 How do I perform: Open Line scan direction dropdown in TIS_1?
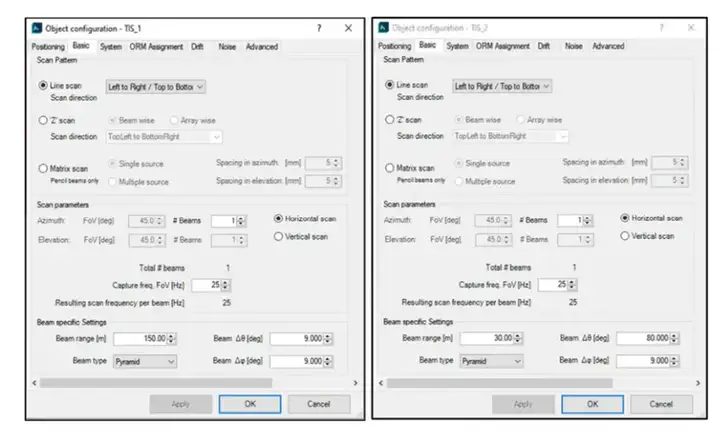(161, 87)
